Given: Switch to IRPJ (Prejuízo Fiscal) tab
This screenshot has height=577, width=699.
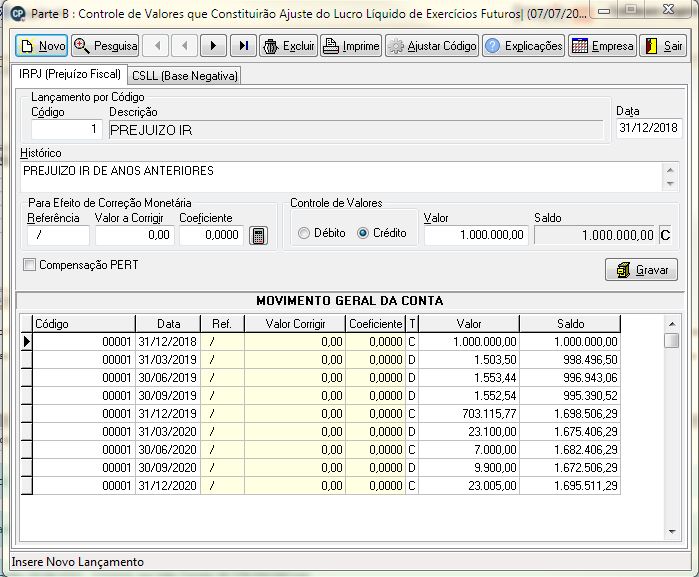Looking at the screenshot, I should (70, 74).
